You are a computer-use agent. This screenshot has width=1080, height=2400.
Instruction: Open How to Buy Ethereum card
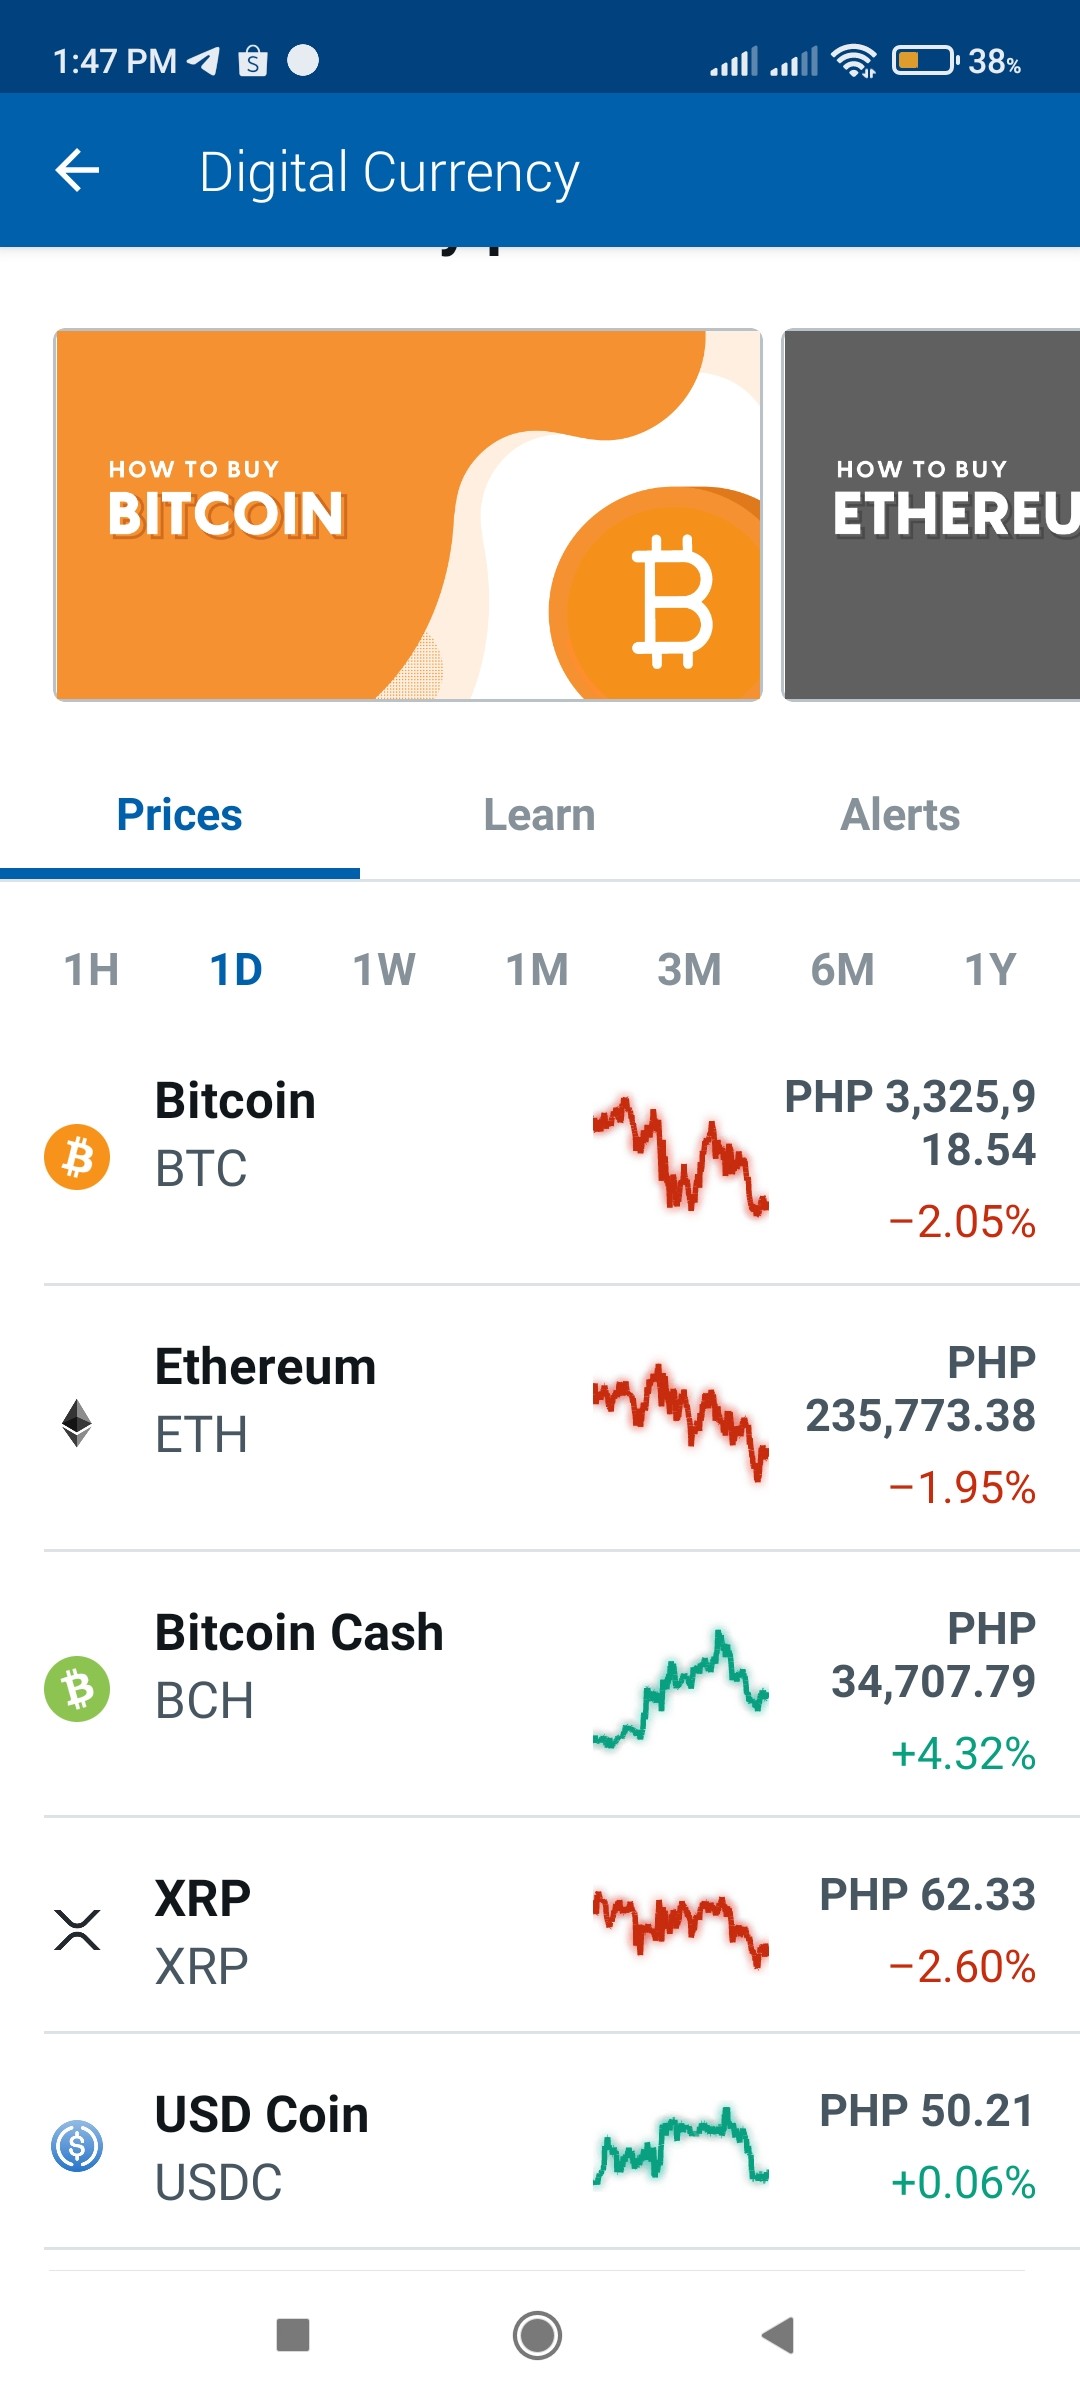click(931, 515)
